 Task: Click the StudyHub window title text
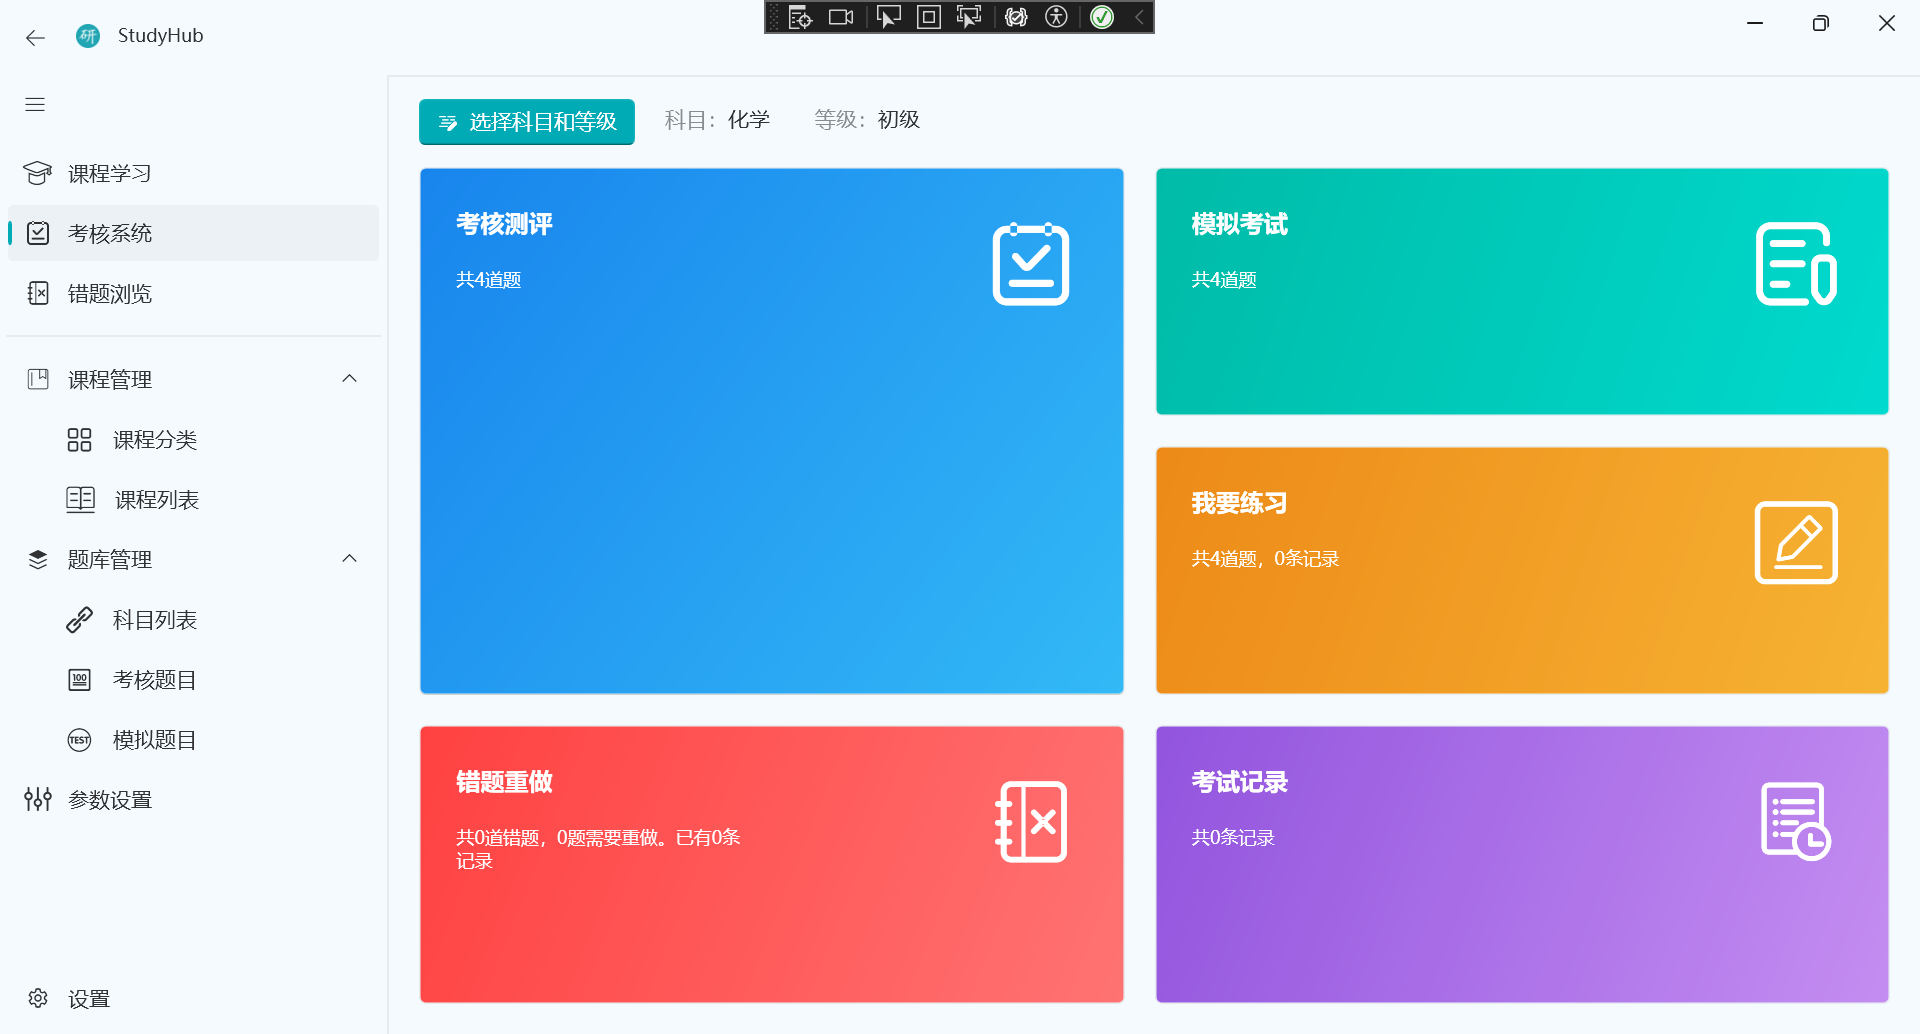pos(160,36)
